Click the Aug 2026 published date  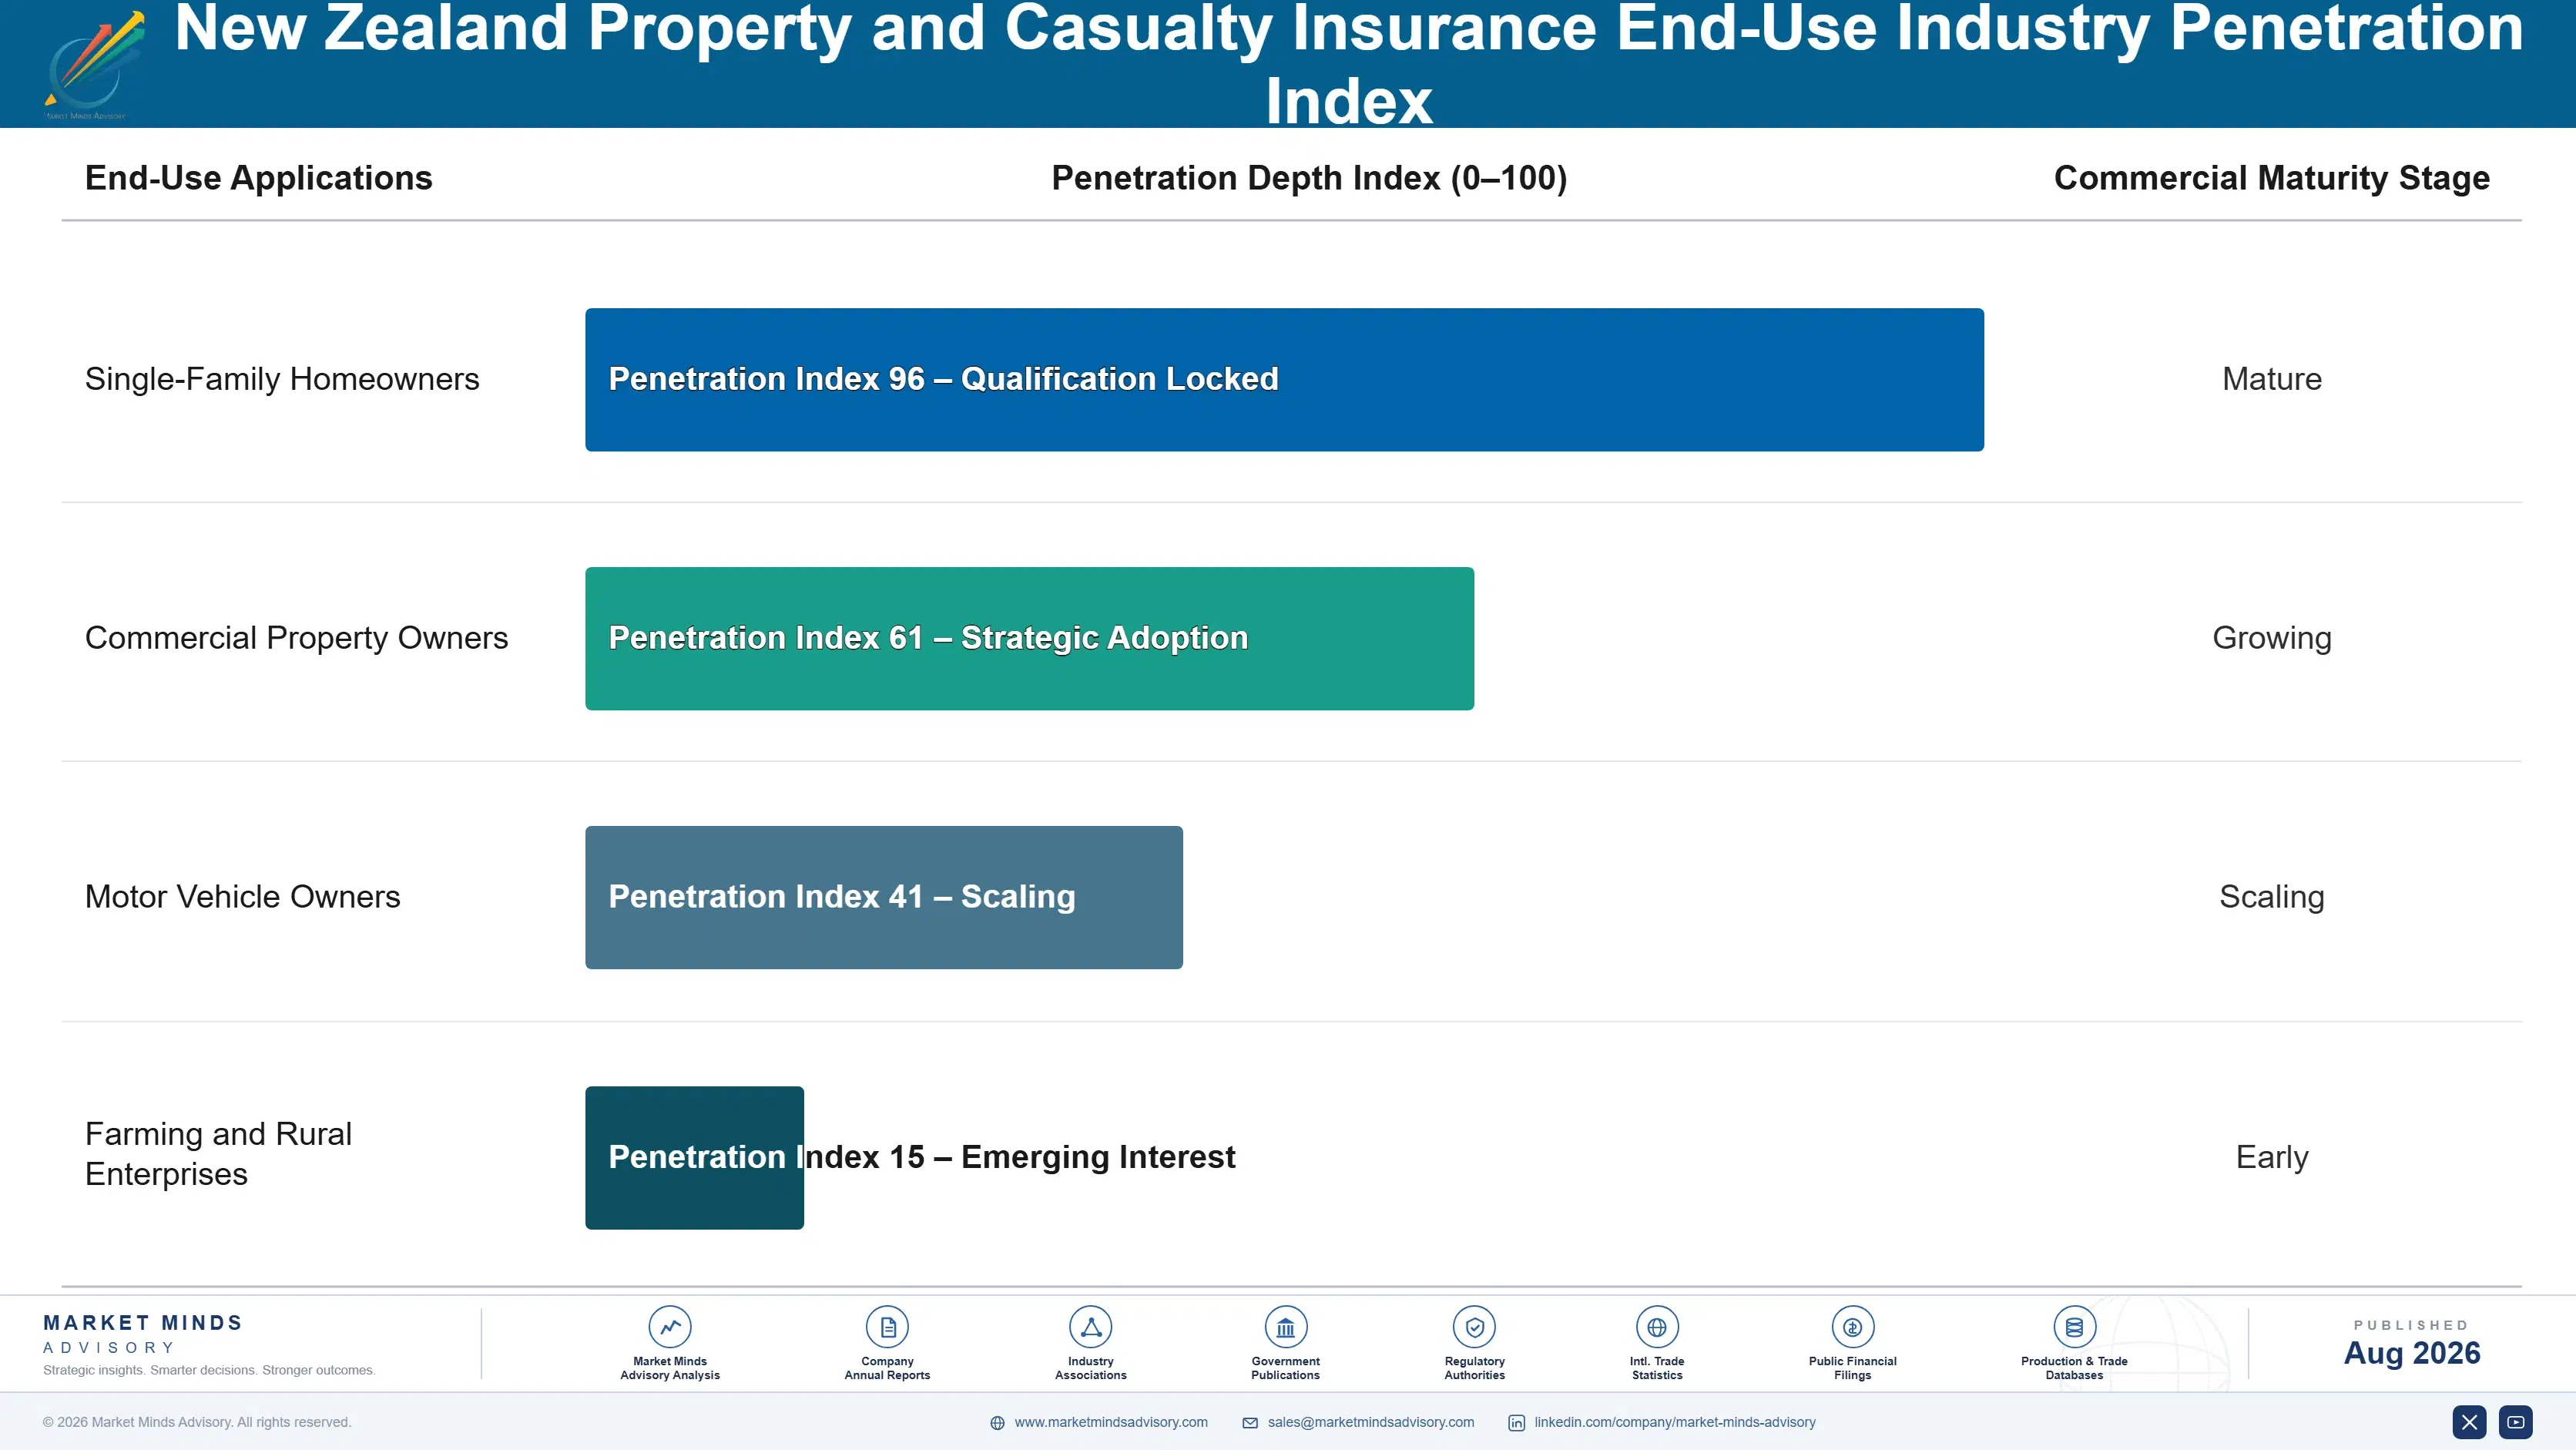coord(2411,1353)
